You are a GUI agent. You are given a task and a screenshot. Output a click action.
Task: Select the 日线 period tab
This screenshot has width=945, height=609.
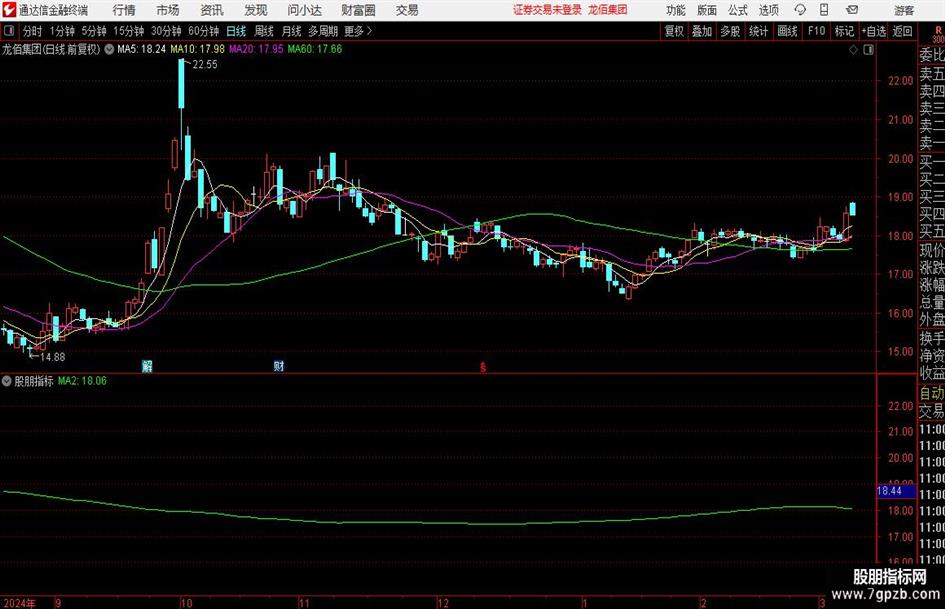[236, 31]
